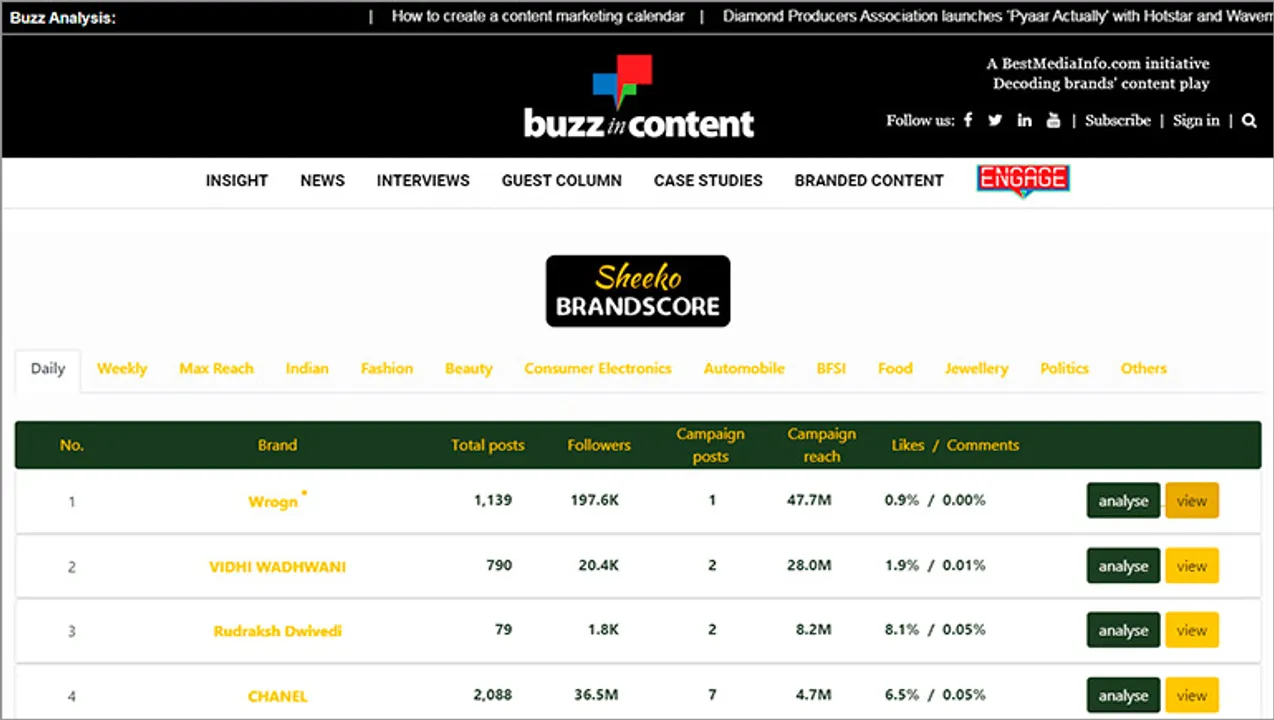Click the buzzincontent logo
The image size is (1274, 720).
(639, 96)
